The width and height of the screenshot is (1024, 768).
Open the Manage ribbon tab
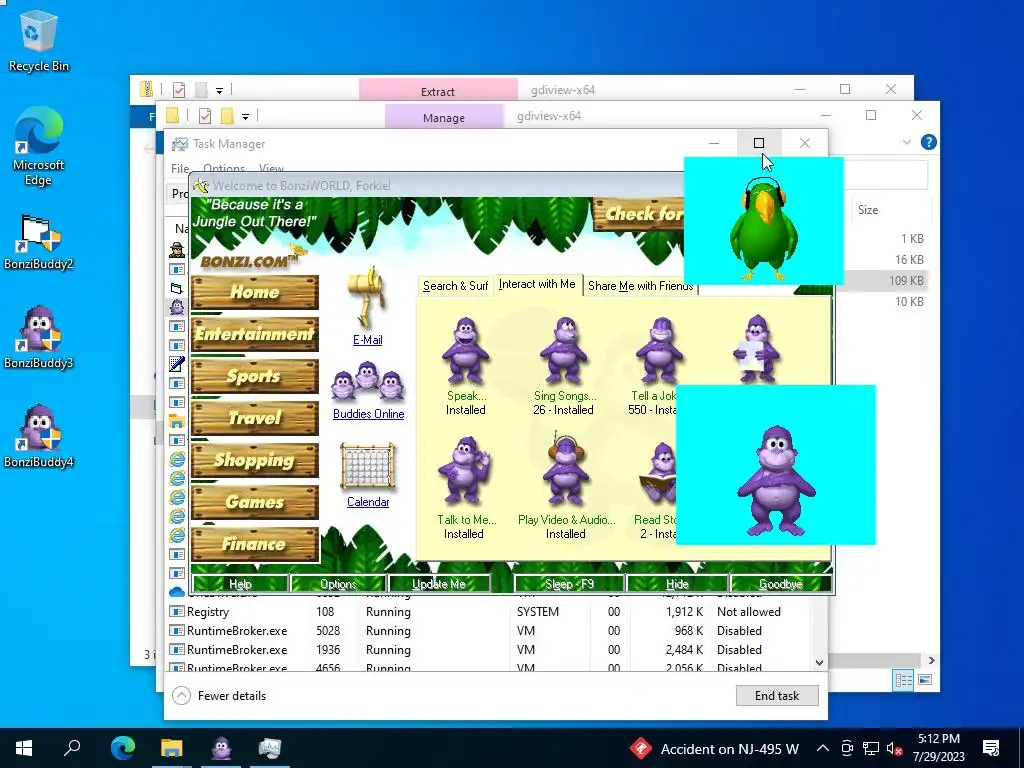tap(444, 117)
